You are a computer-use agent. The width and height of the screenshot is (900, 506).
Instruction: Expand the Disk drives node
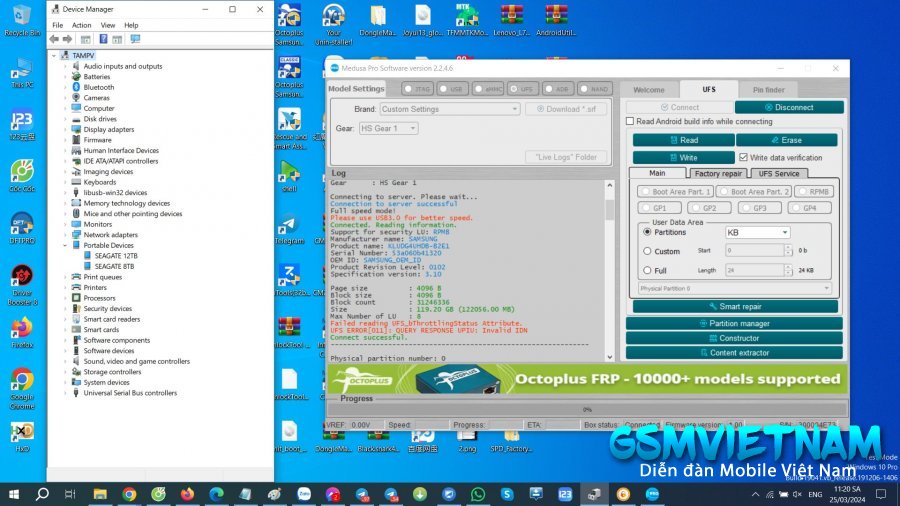[x=65, y=119]
